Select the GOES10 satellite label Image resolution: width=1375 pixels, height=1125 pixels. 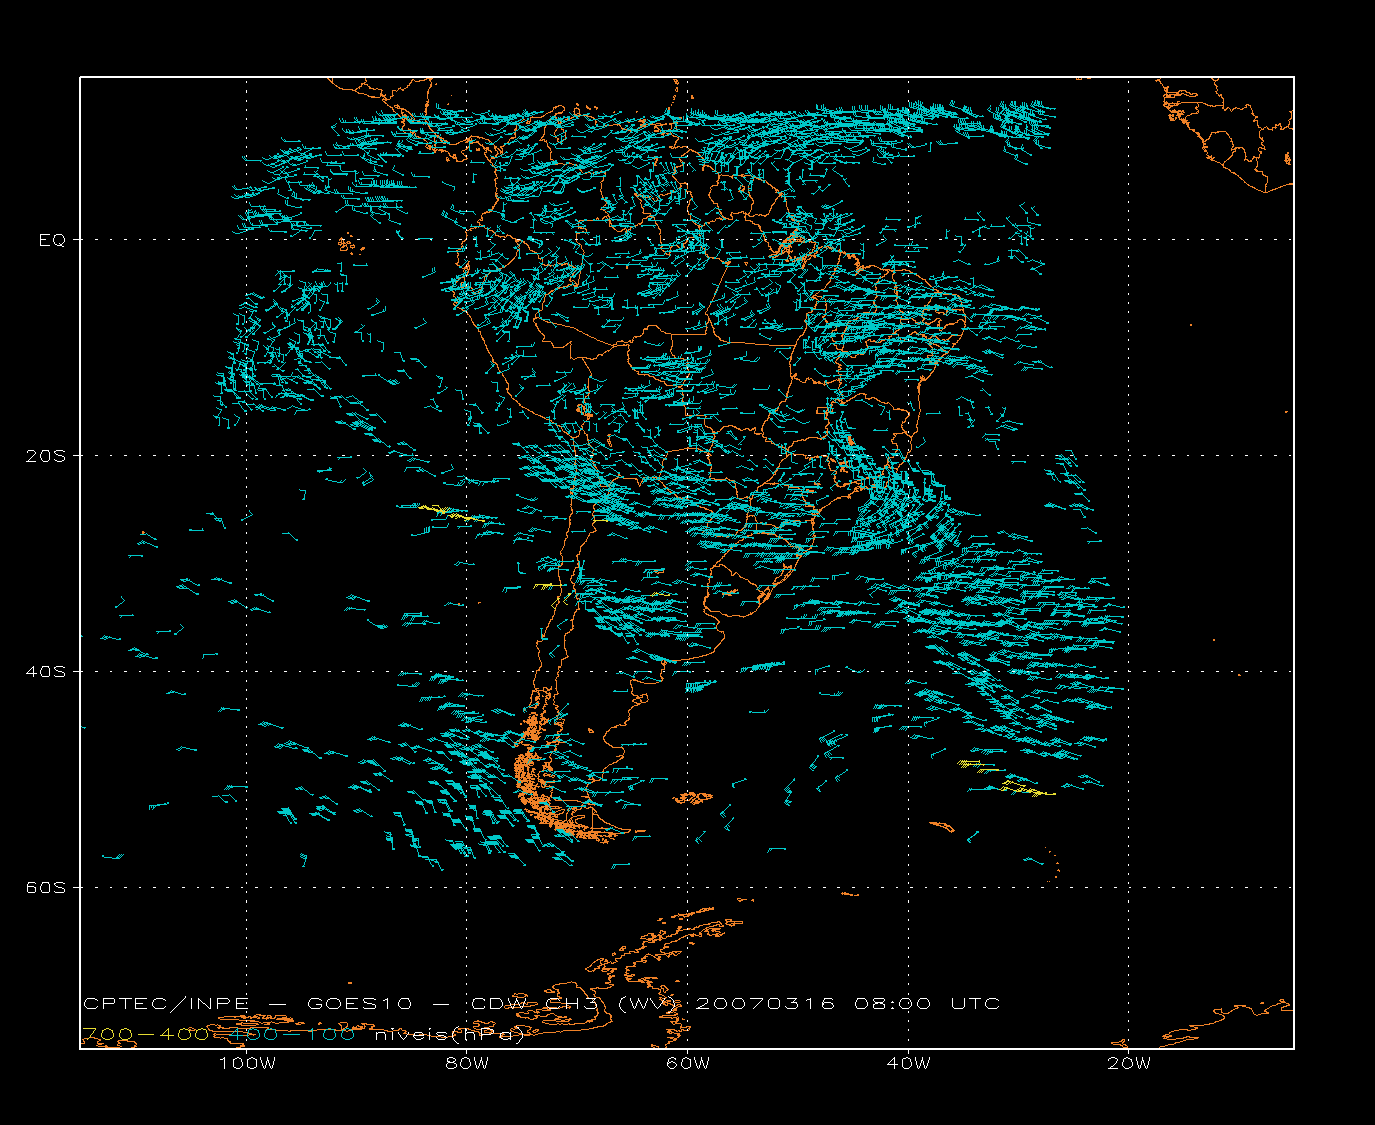coord(360,1003)
